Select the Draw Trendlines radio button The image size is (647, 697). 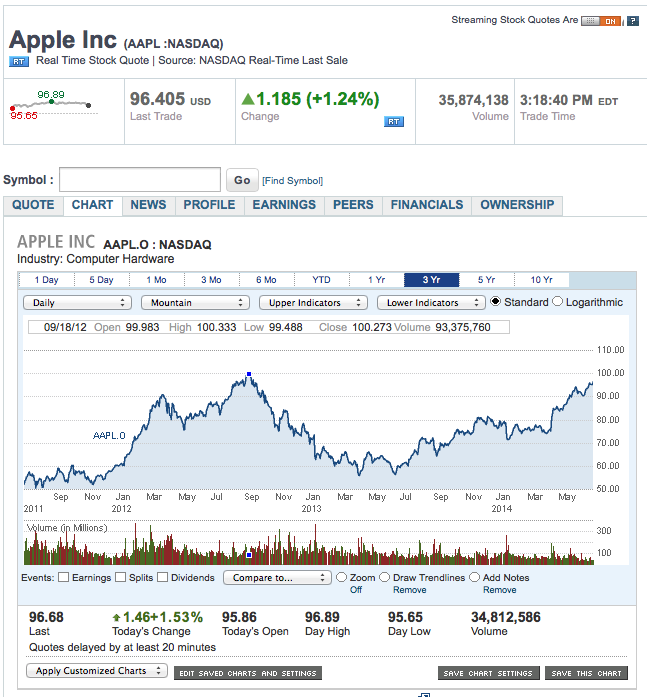(x=384, y=577)
